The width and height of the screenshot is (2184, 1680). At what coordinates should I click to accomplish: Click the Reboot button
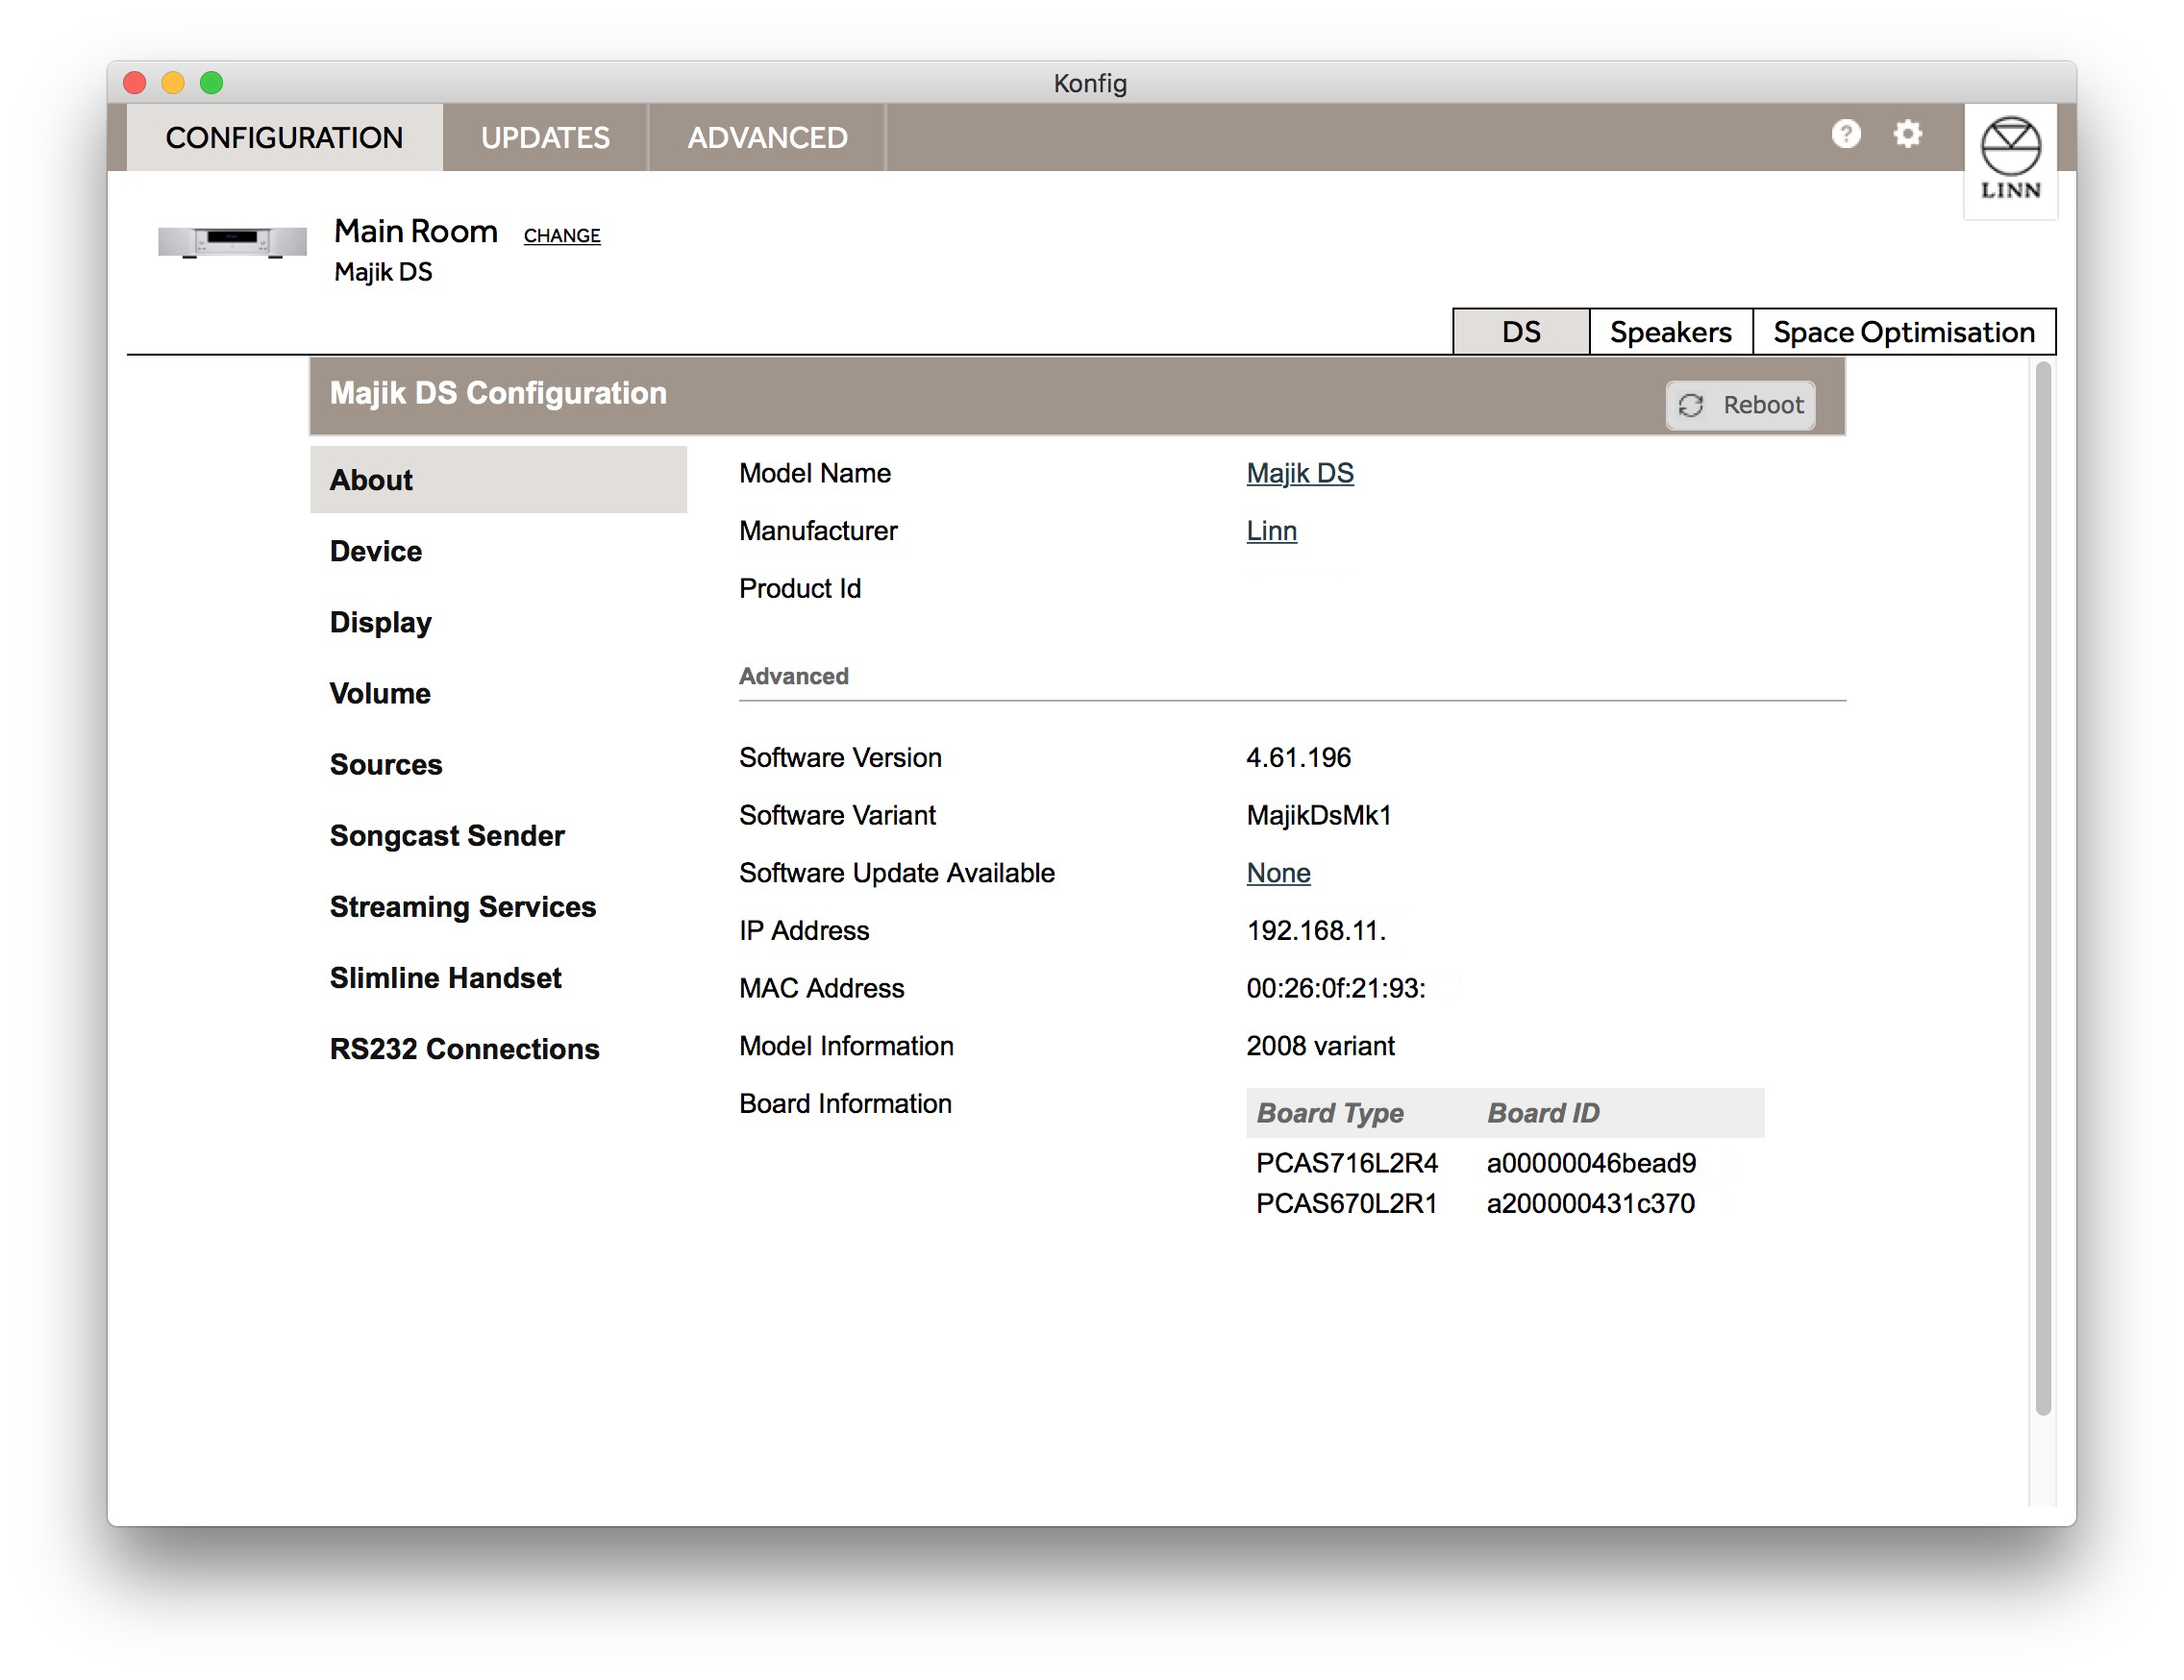coord(1740,405)
